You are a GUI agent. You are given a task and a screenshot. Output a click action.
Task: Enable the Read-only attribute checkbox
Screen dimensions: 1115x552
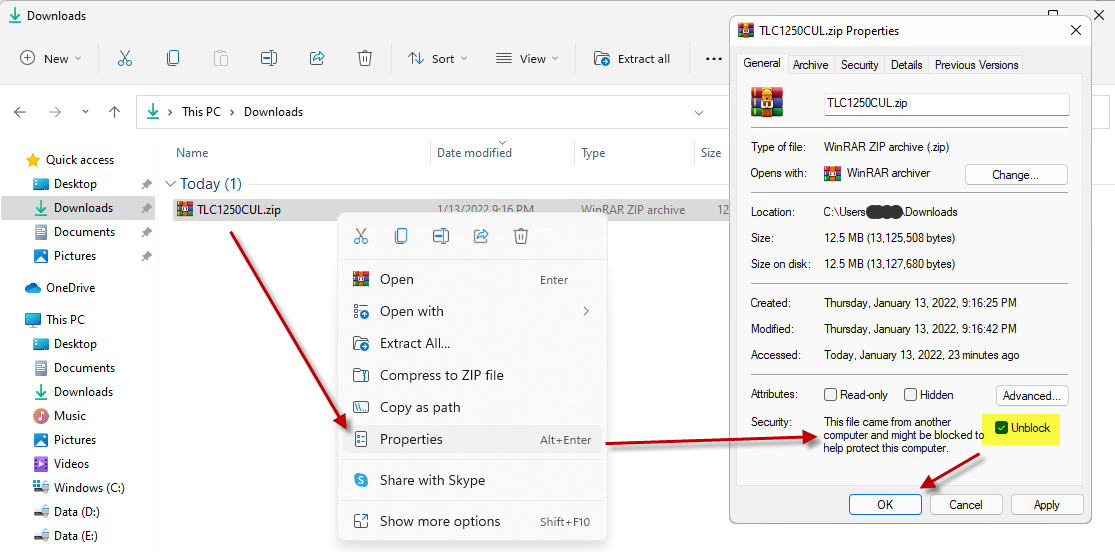[x=831, y=395]
